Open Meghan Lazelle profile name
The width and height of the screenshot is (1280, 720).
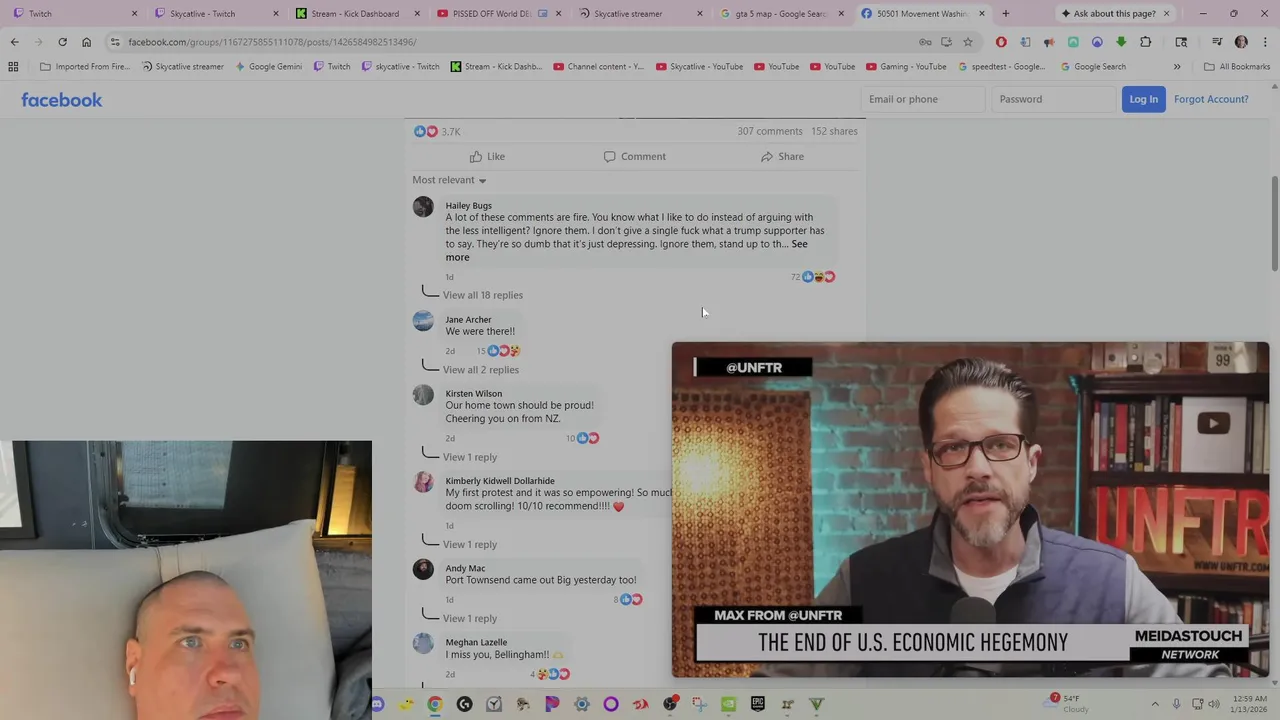point(476,642)
